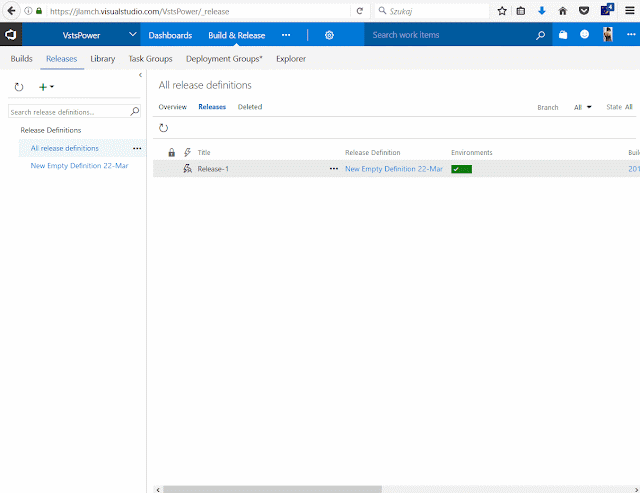
Task: Open the settings gear in the VSTS header
Action: click(x=329, y=35)
